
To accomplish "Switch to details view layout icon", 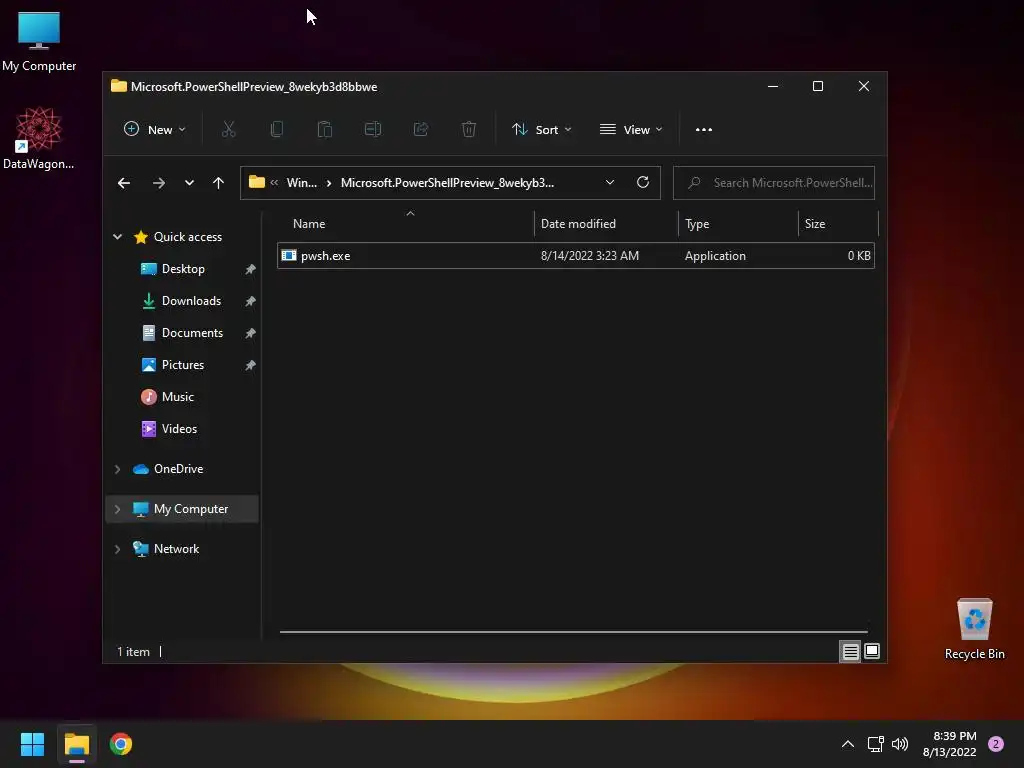I will coord(850,652).
